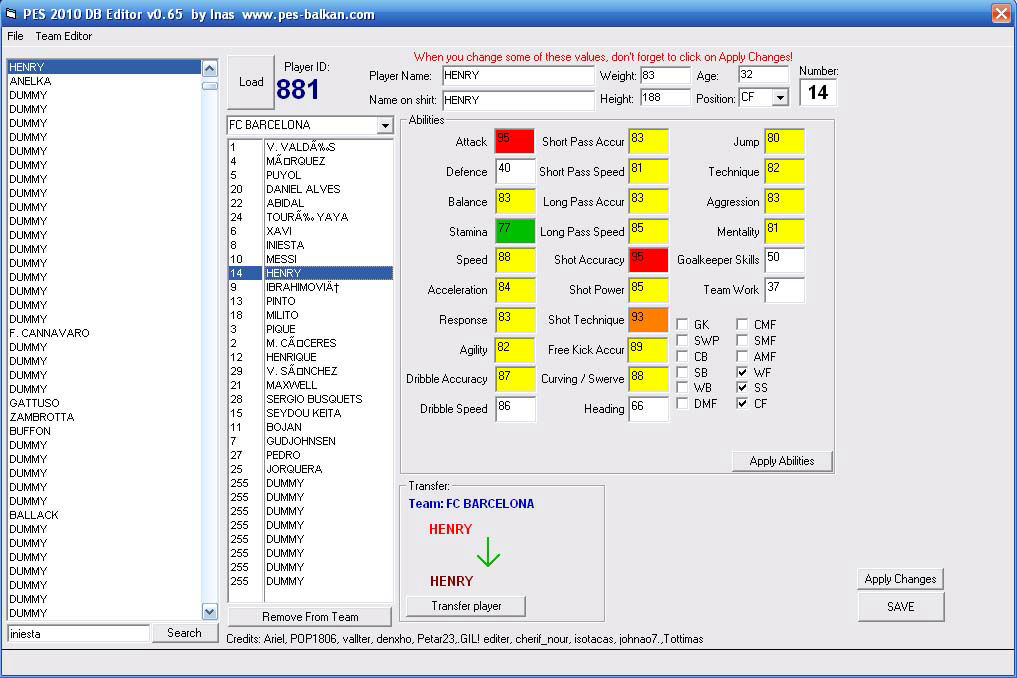Screen dimensions: 1017x678
Task: Tick the AMF position checkbox
Action: [742, 356]
